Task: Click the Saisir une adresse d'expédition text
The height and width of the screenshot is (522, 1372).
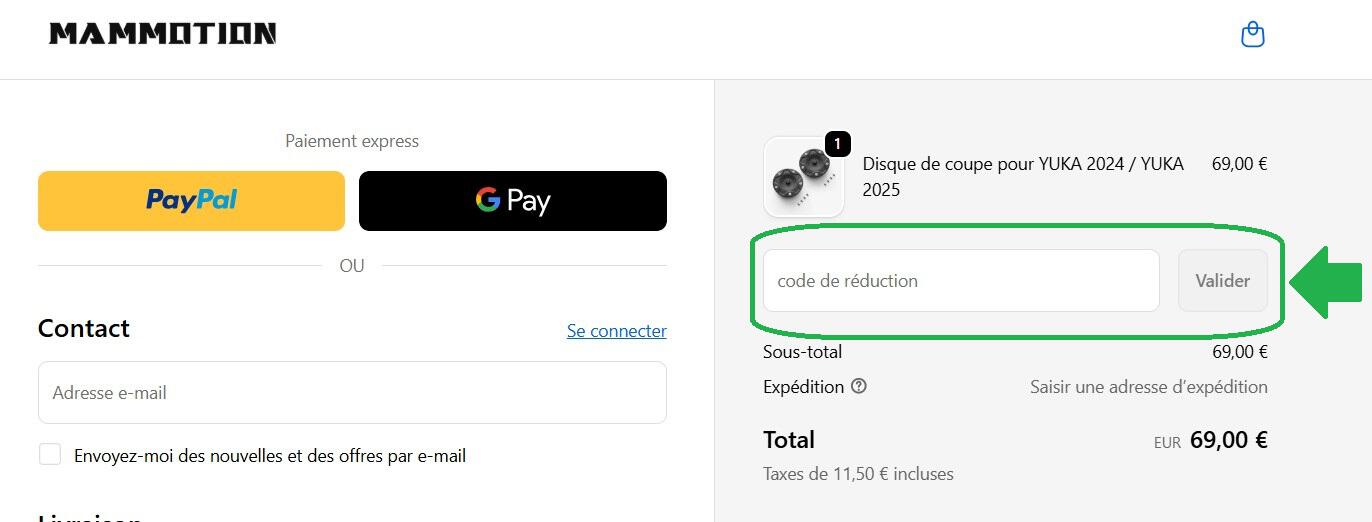Action: point(1148,387)
